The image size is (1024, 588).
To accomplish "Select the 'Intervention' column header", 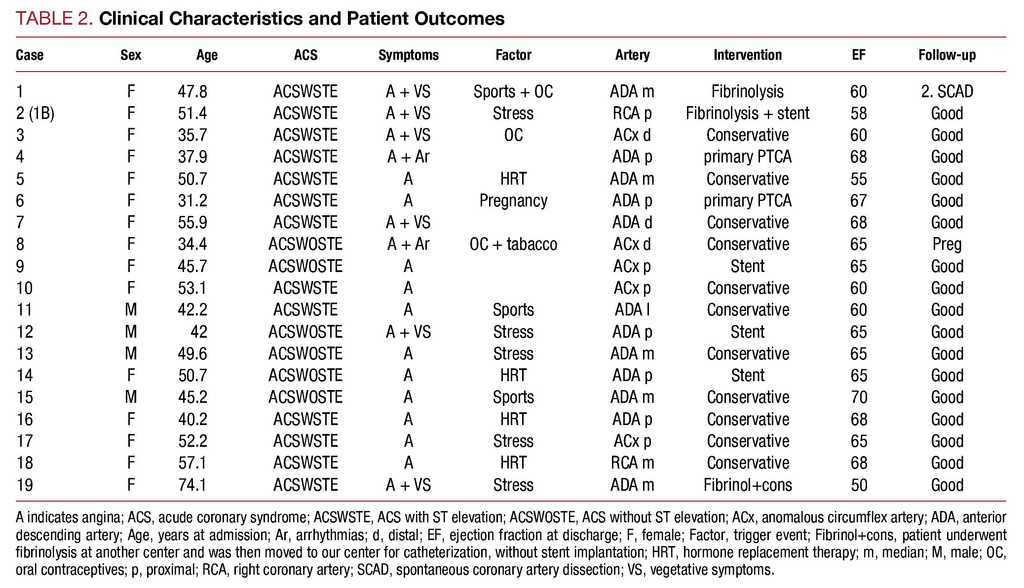I will click(x=747, y=55).
